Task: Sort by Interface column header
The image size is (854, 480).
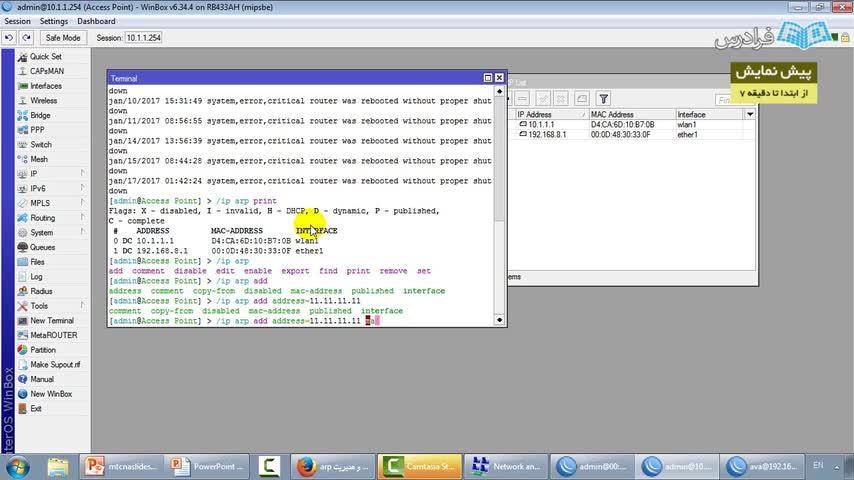Action: (x=709, y=114)
